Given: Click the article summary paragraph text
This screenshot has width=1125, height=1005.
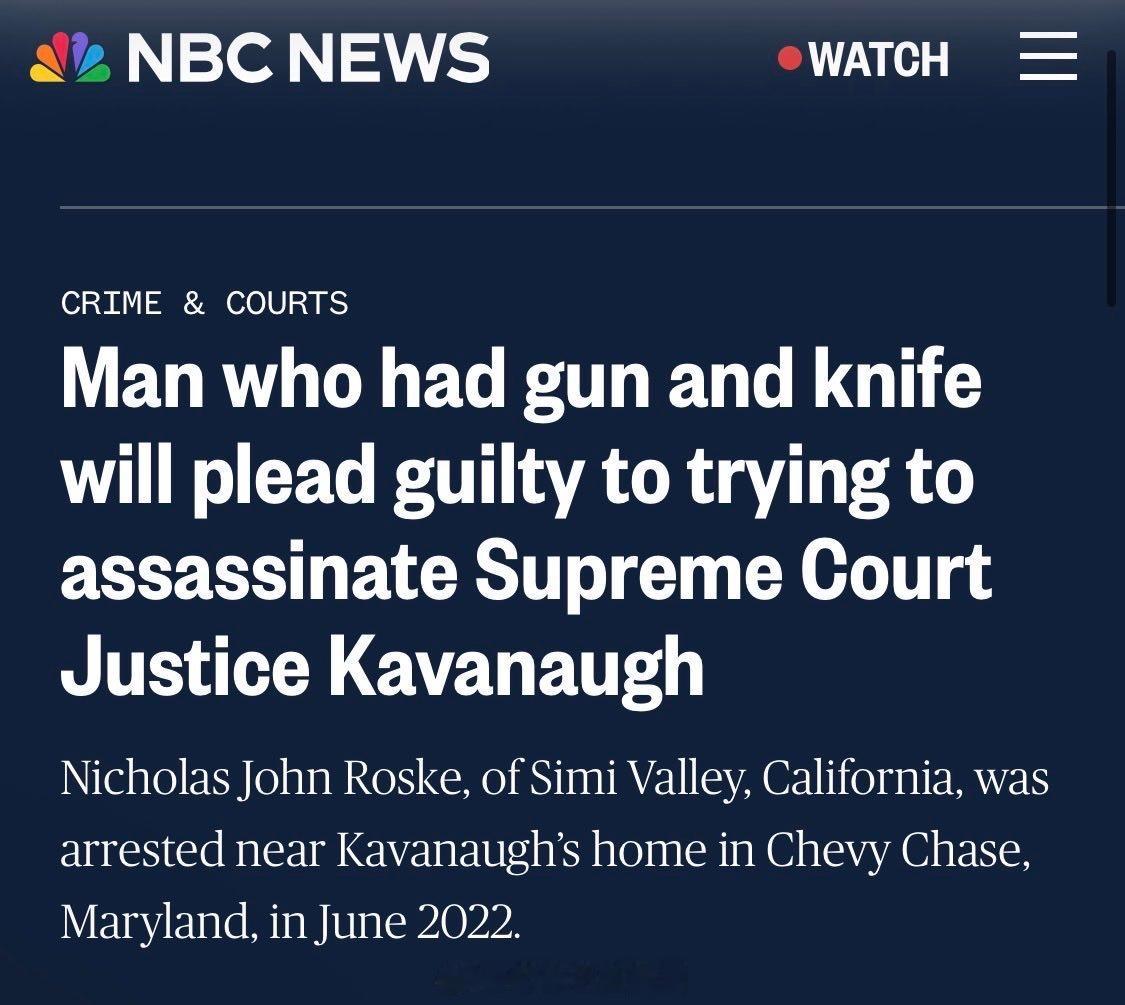Looking at the screenshot, I should point(550,849).
